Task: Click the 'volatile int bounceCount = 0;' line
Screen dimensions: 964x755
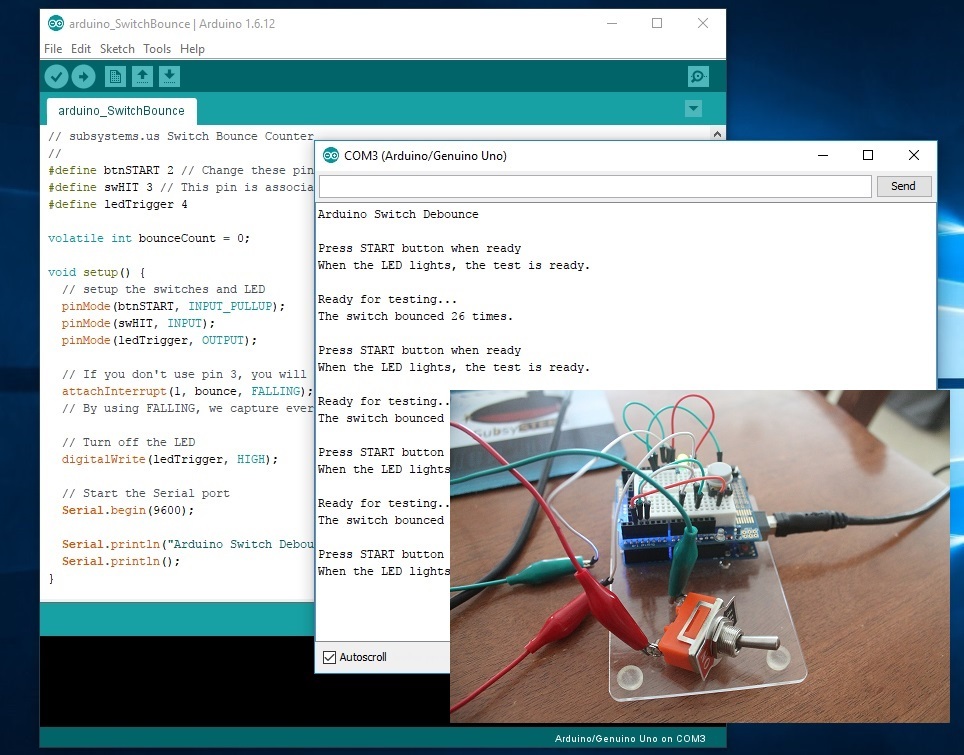Action: [x=149, y=238]
